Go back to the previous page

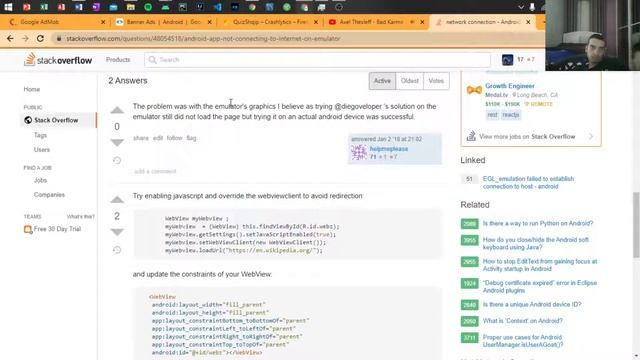click(x=10, y=38)
